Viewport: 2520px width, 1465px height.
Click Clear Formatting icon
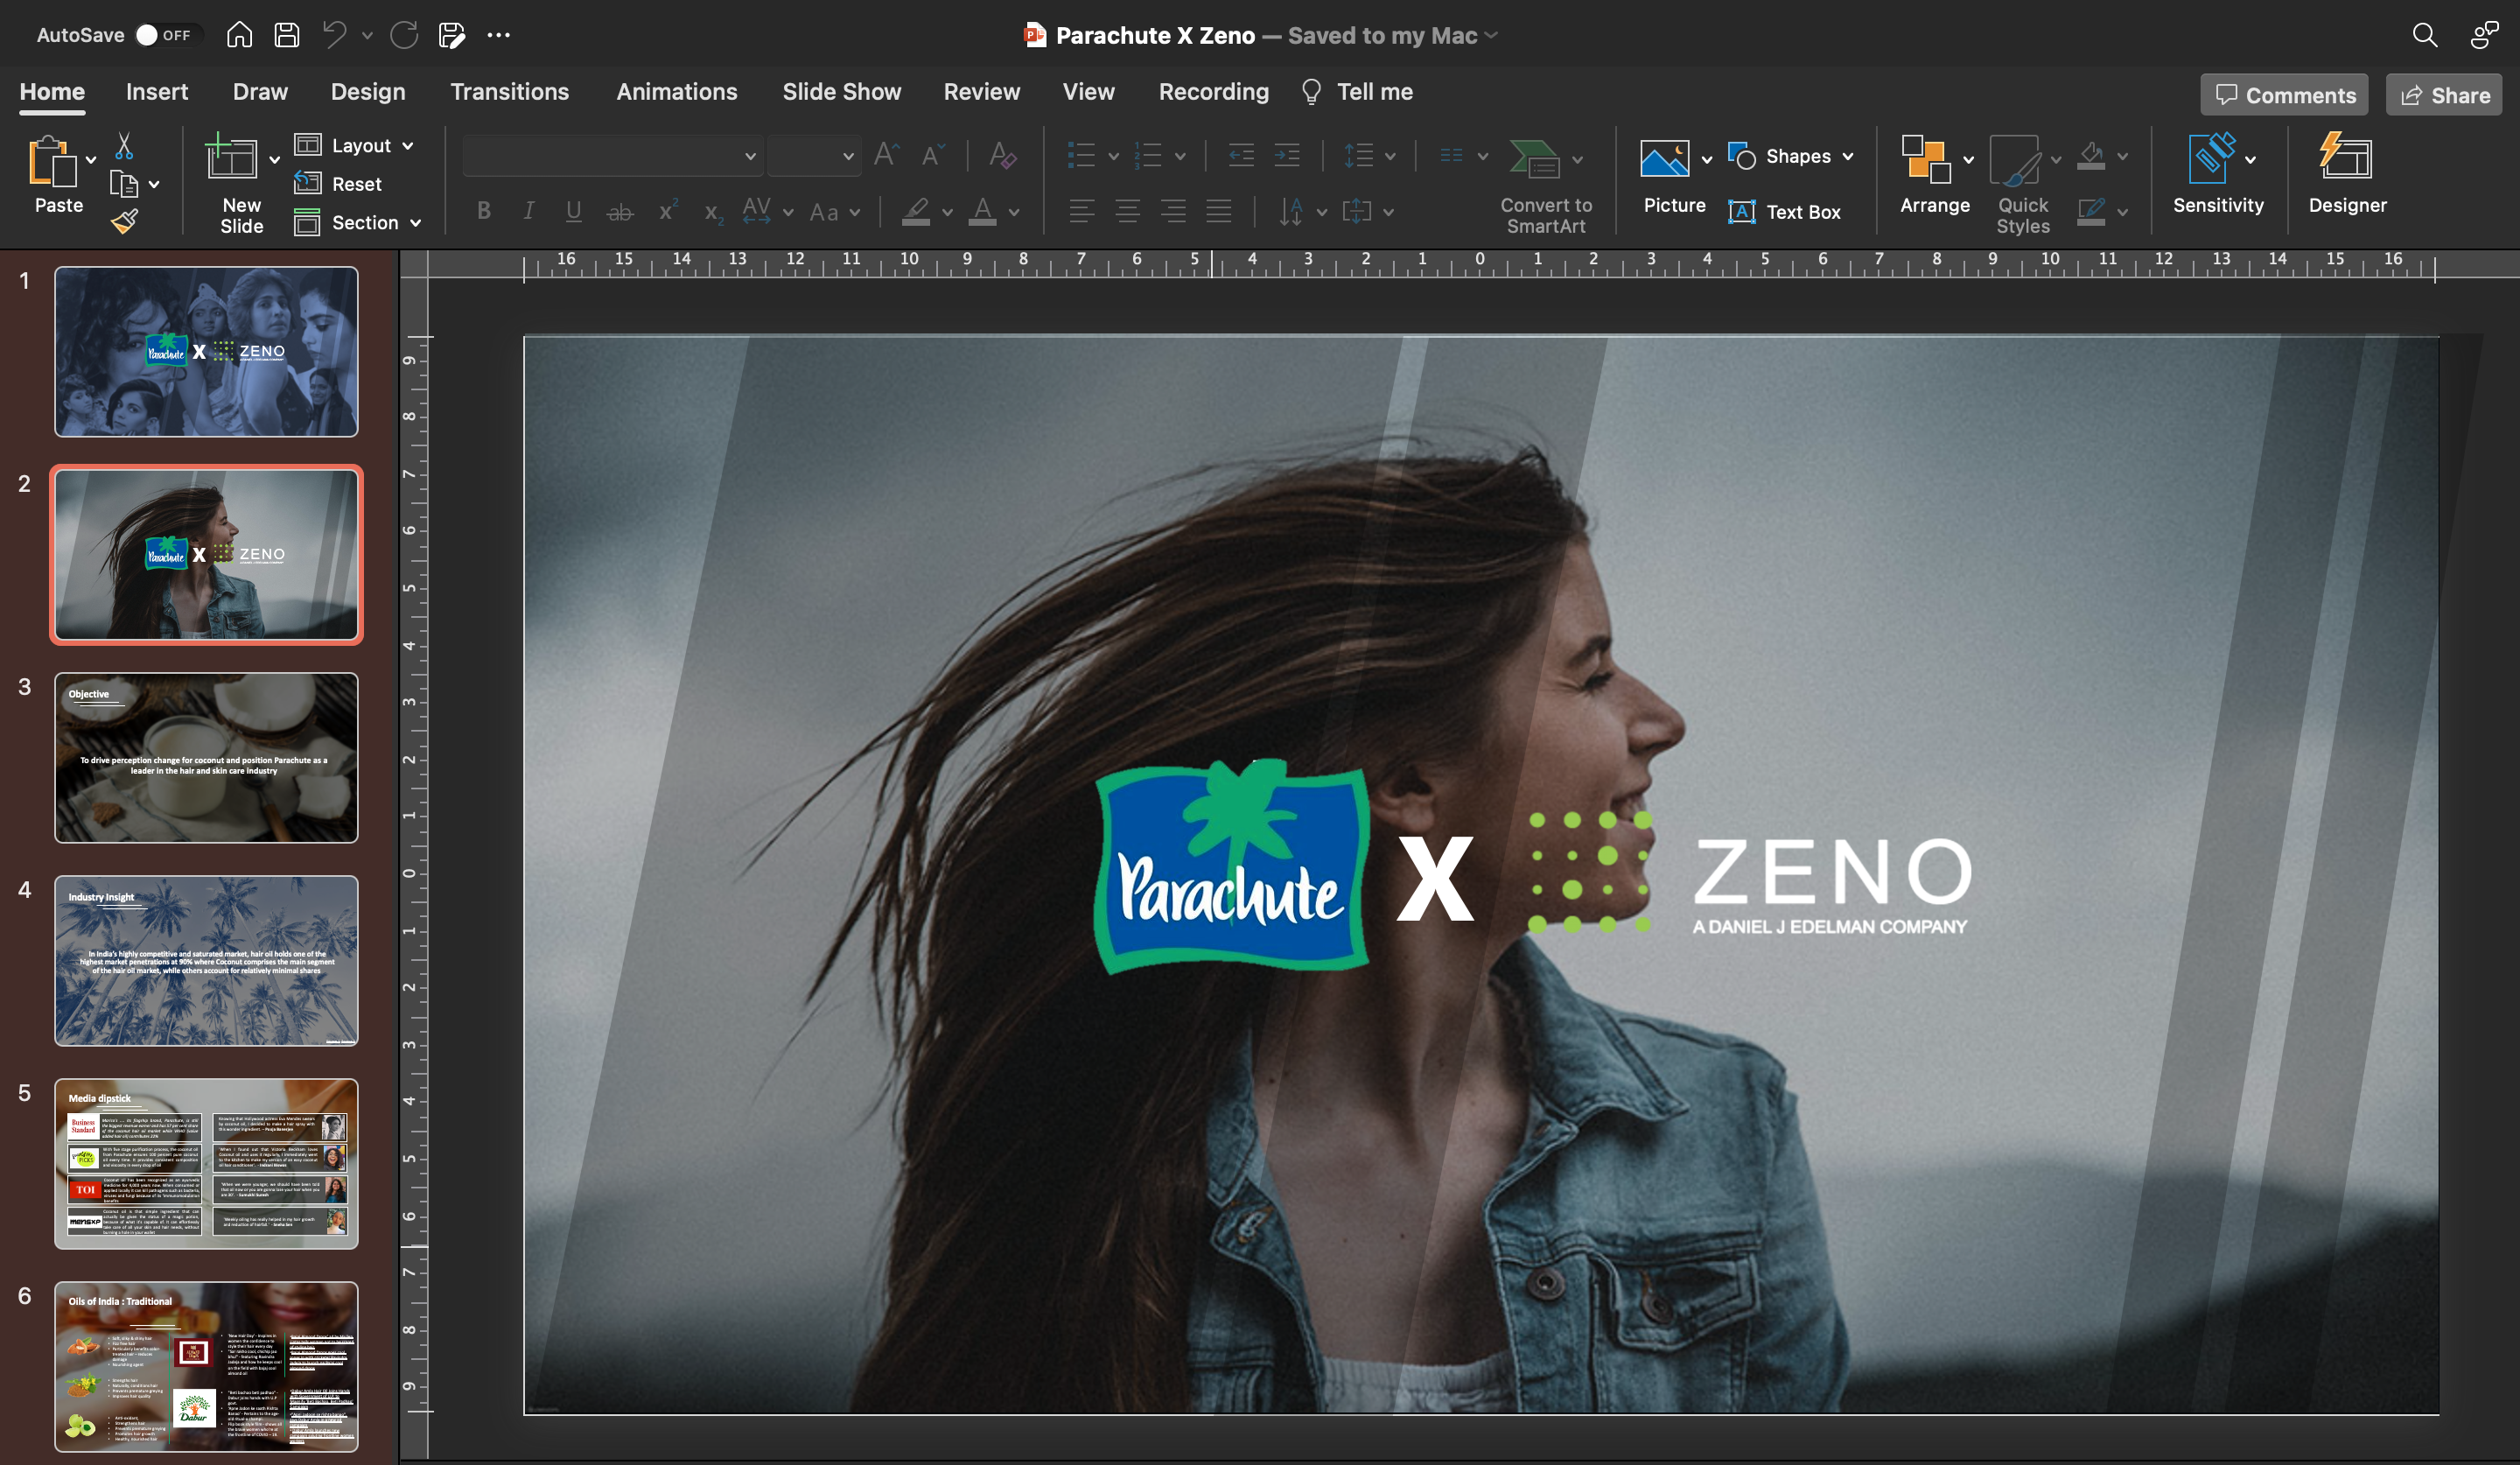1002,155
